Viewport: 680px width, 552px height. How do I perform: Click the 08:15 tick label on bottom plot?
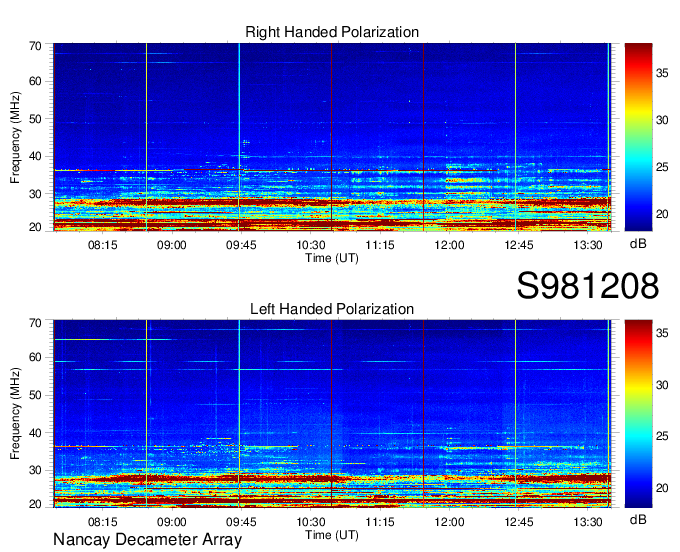[x=103, y=522]
